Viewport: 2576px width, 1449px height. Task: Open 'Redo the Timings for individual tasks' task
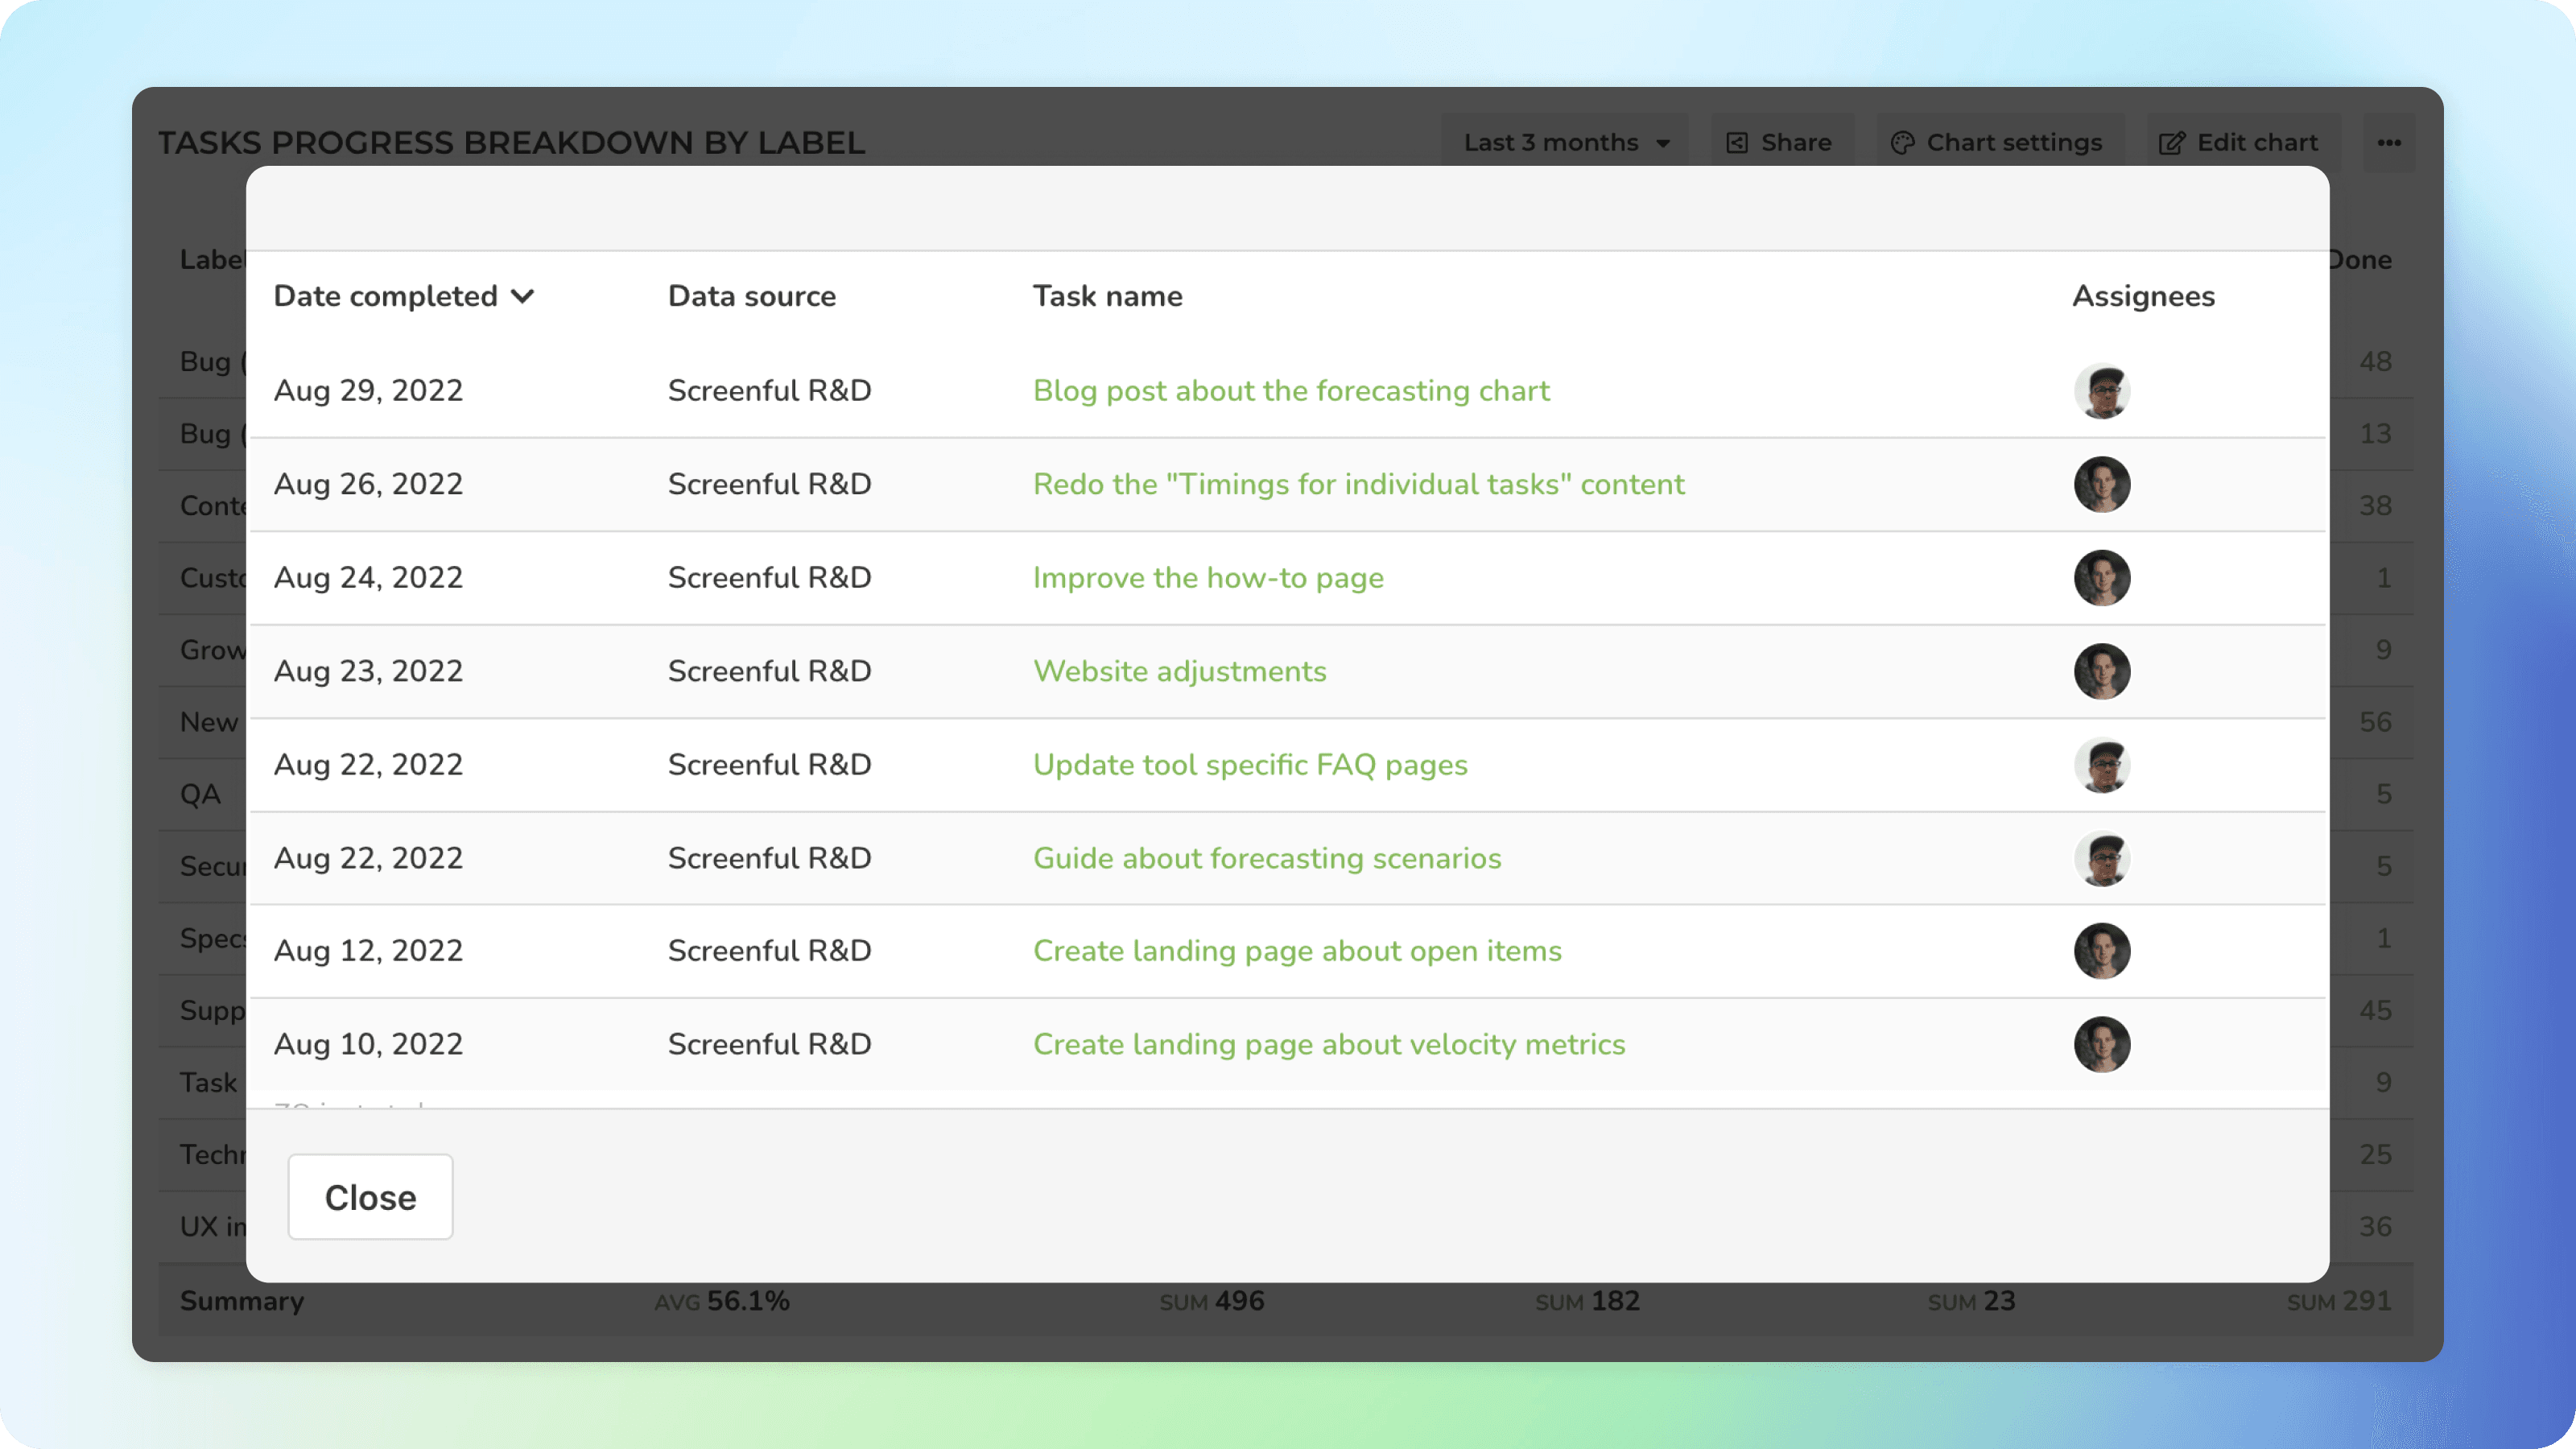(x=1358, y=485)
